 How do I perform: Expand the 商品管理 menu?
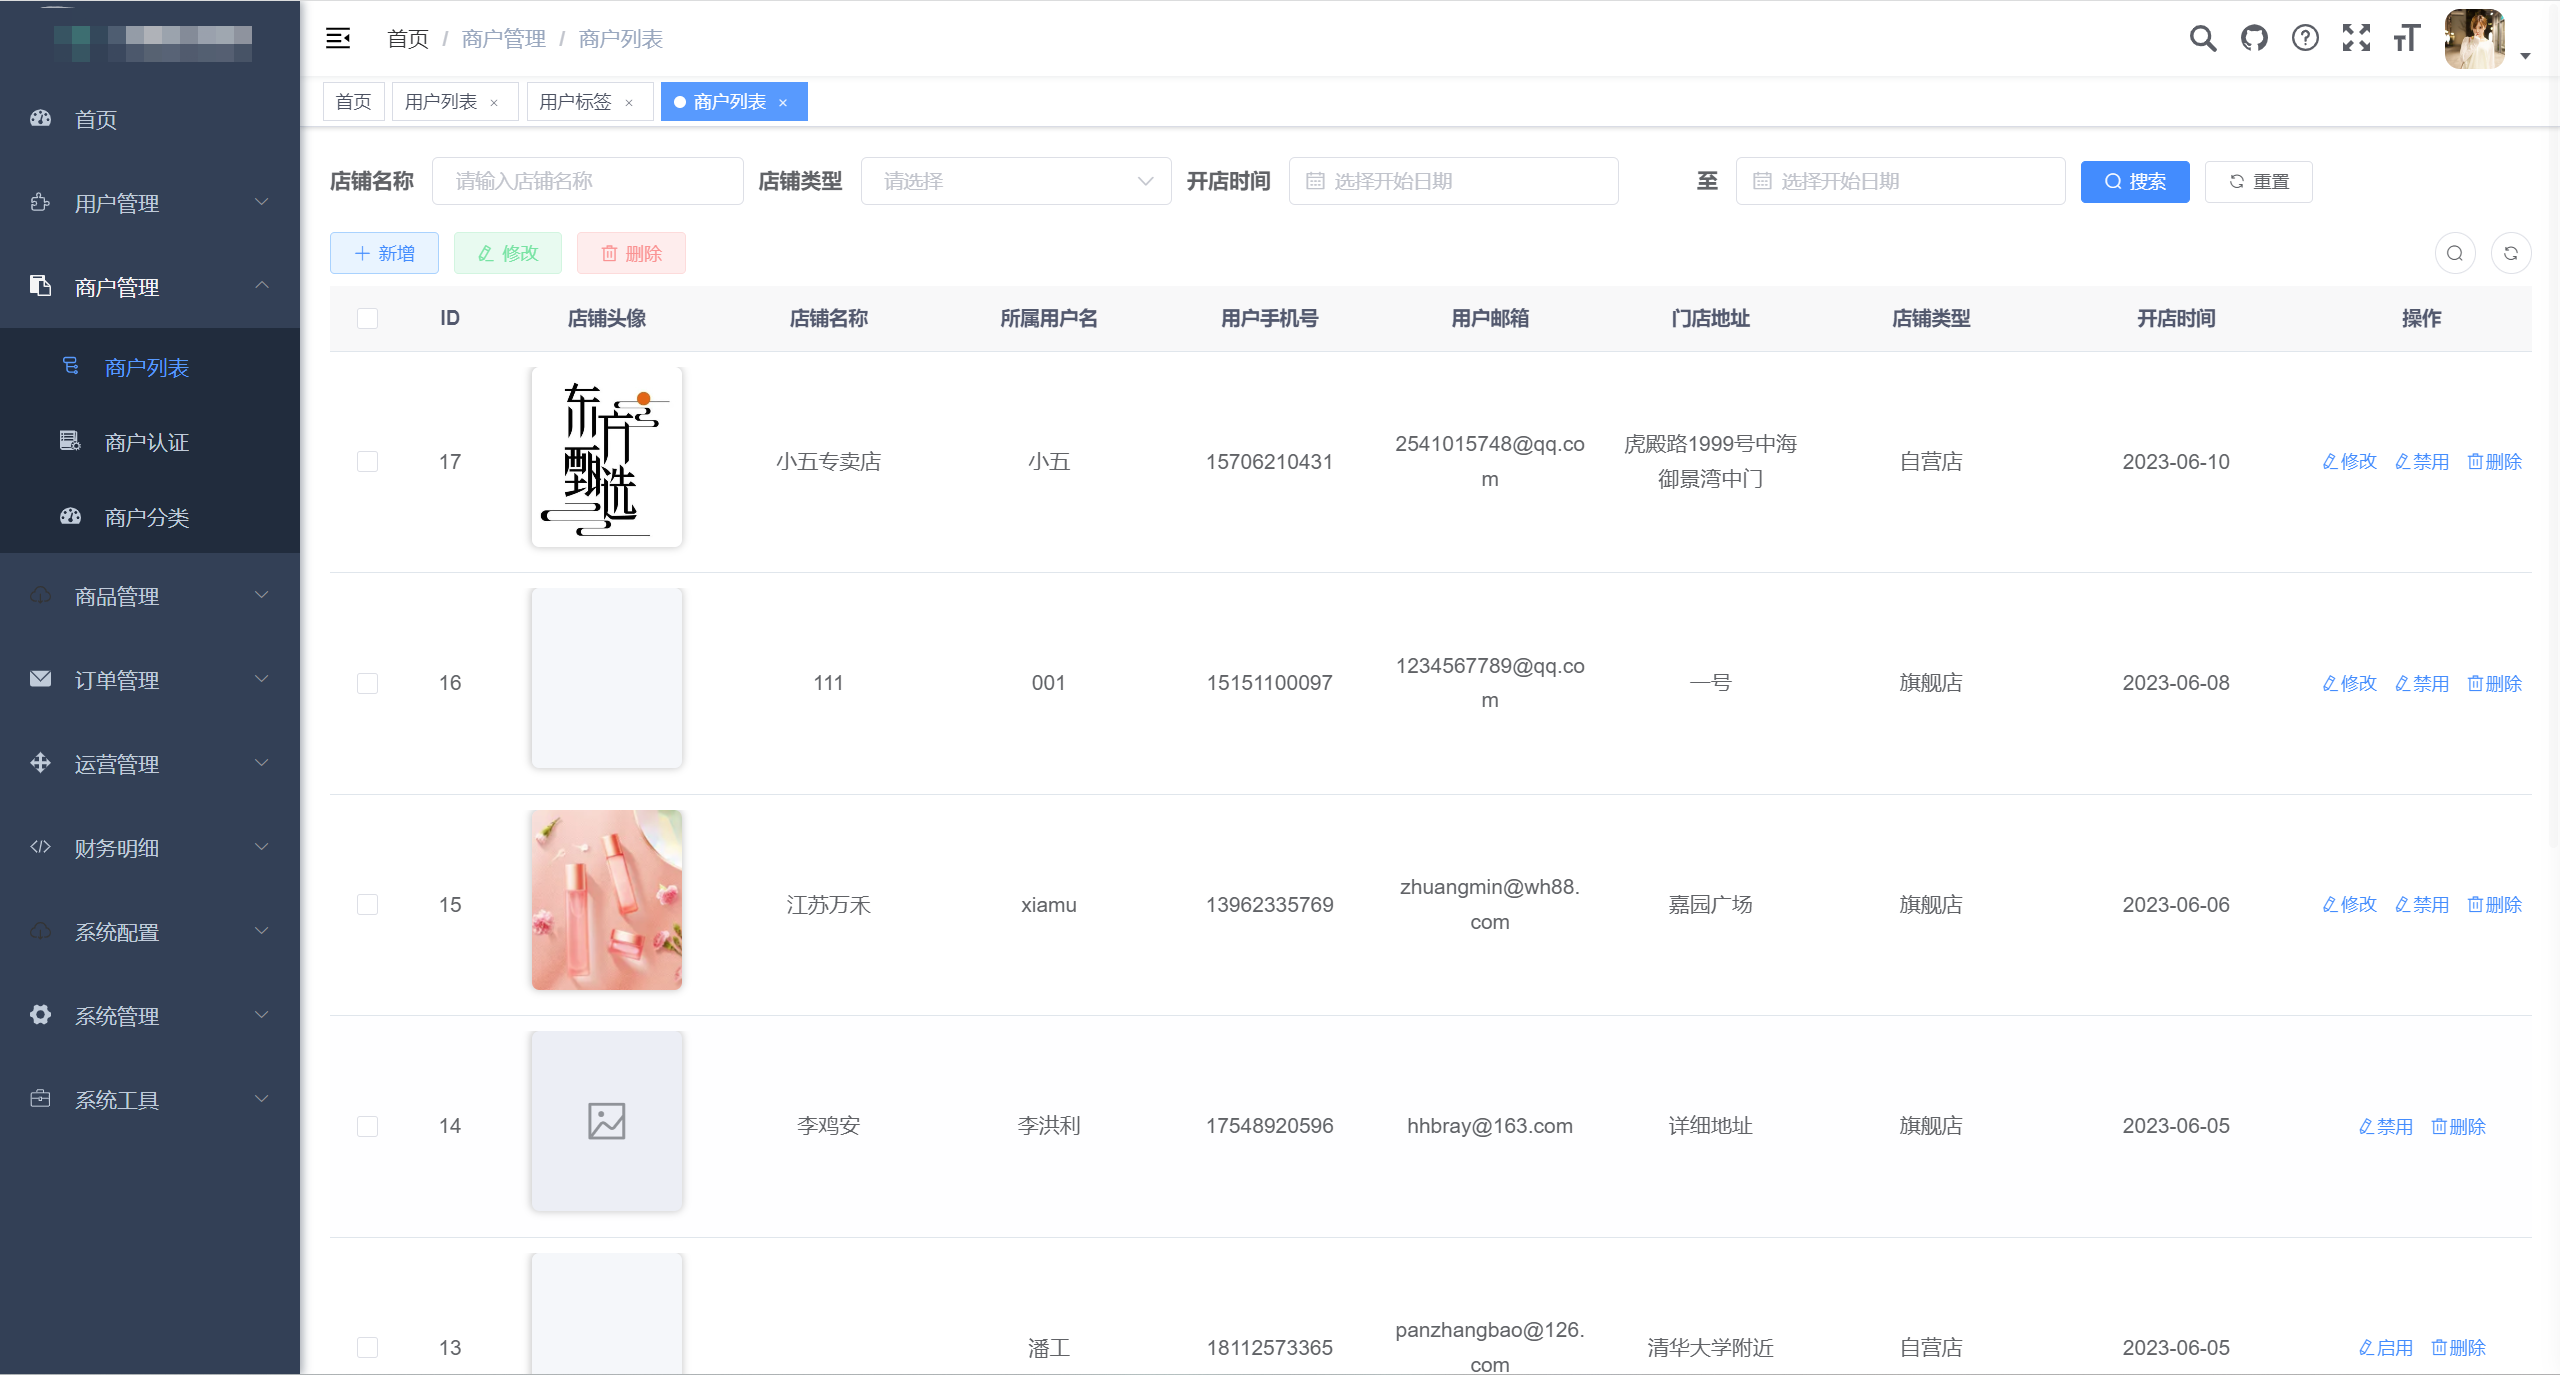(x=150, y=596)
